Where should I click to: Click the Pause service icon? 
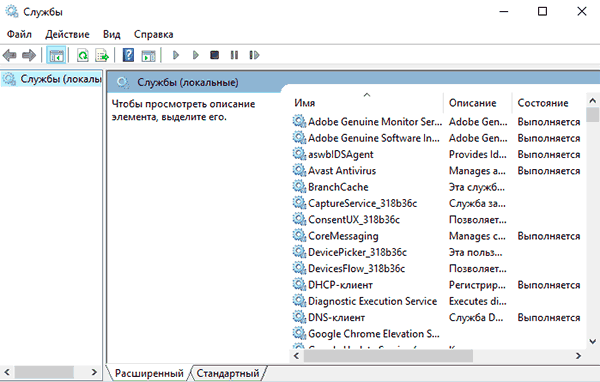coord(234,55)
